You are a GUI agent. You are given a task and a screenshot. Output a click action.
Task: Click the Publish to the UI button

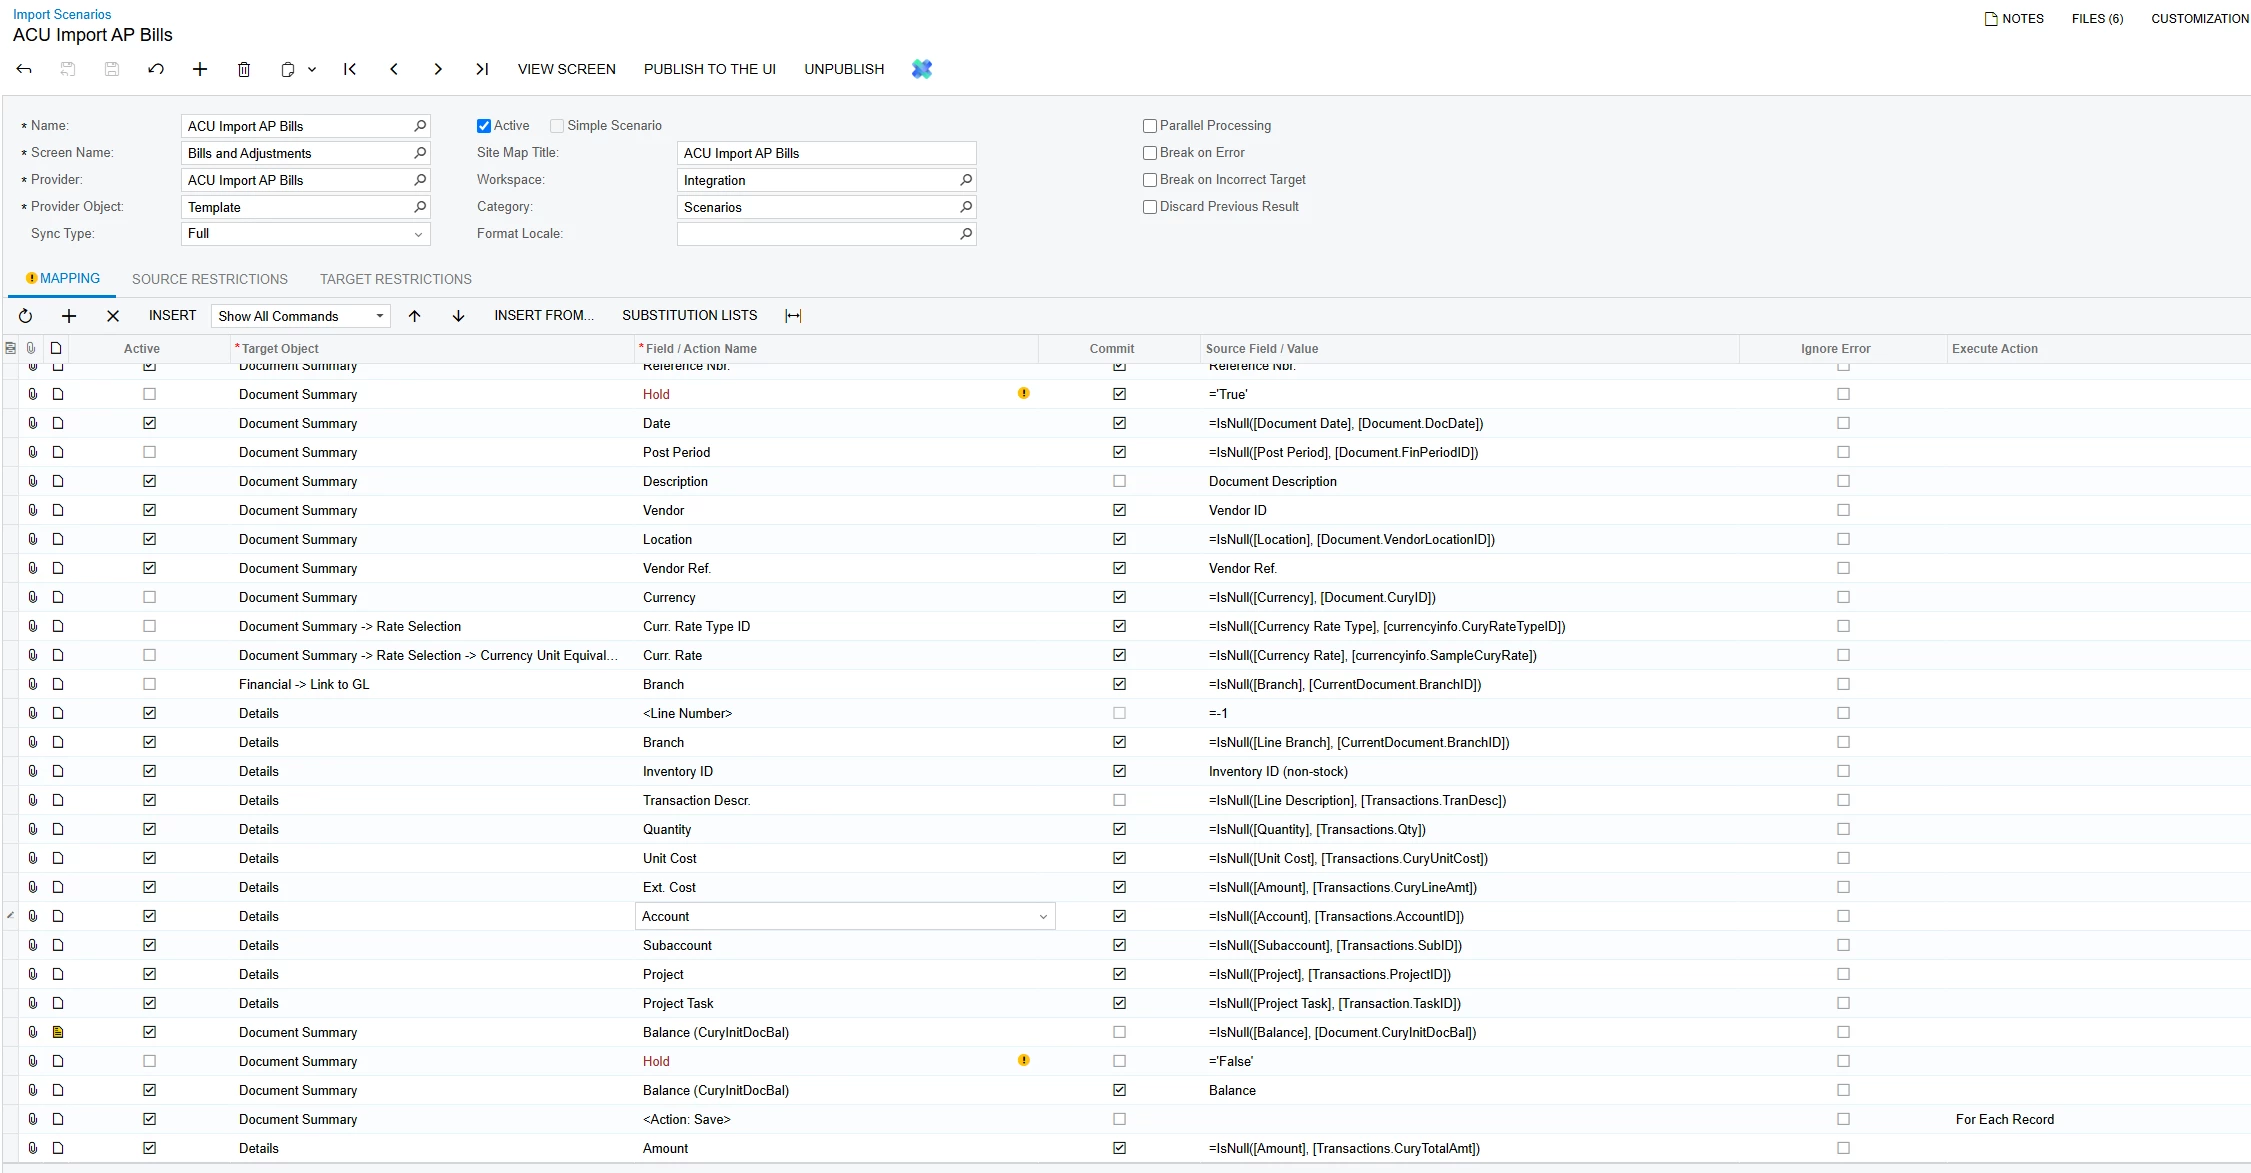(x=710, y=69)
